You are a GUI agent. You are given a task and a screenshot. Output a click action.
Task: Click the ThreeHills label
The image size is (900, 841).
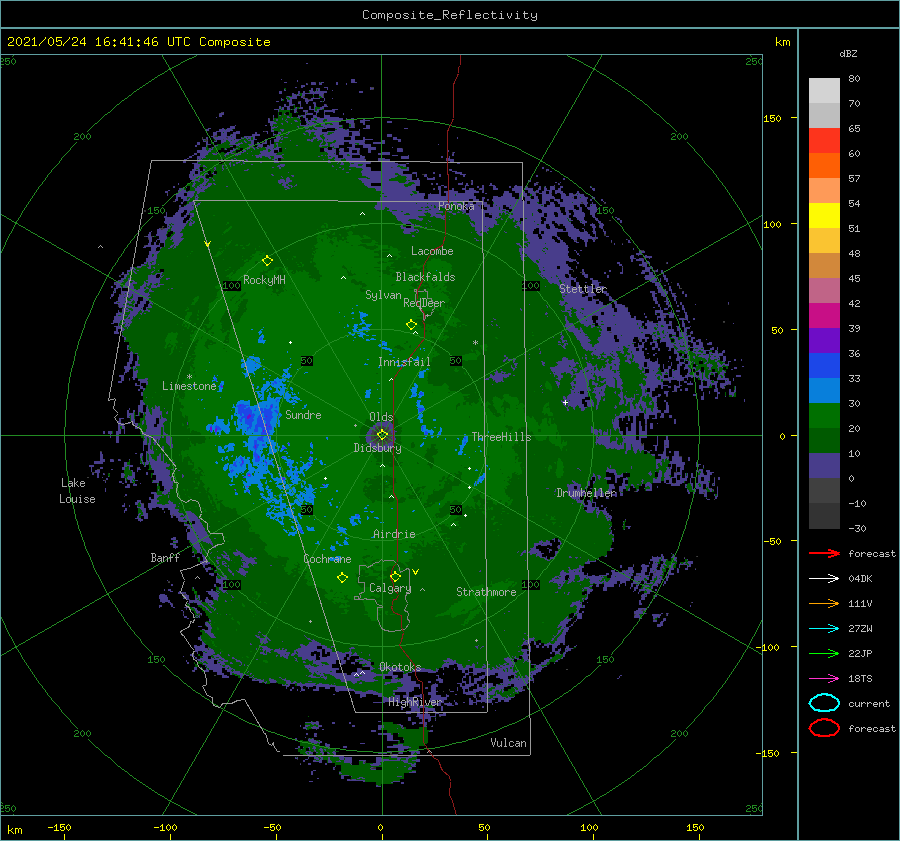[502, 437]
